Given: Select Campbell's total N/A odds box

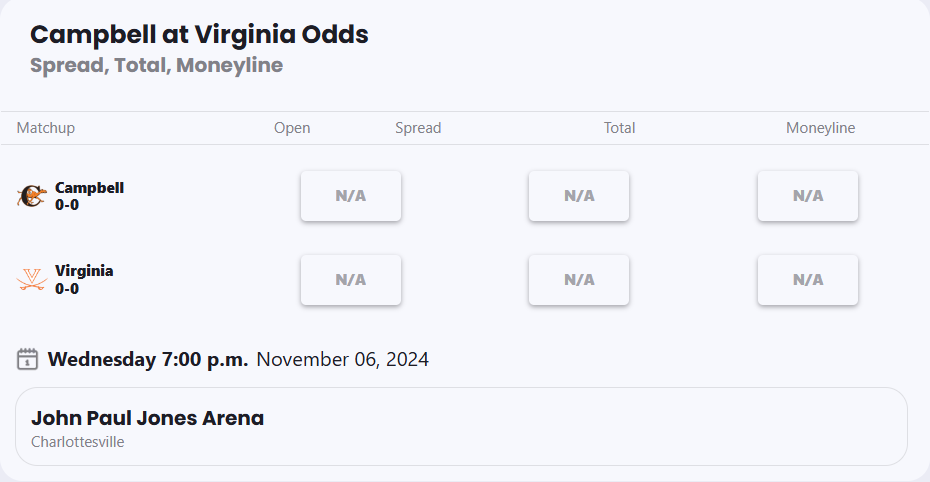Looking at the screenshot, I should 579,196.
